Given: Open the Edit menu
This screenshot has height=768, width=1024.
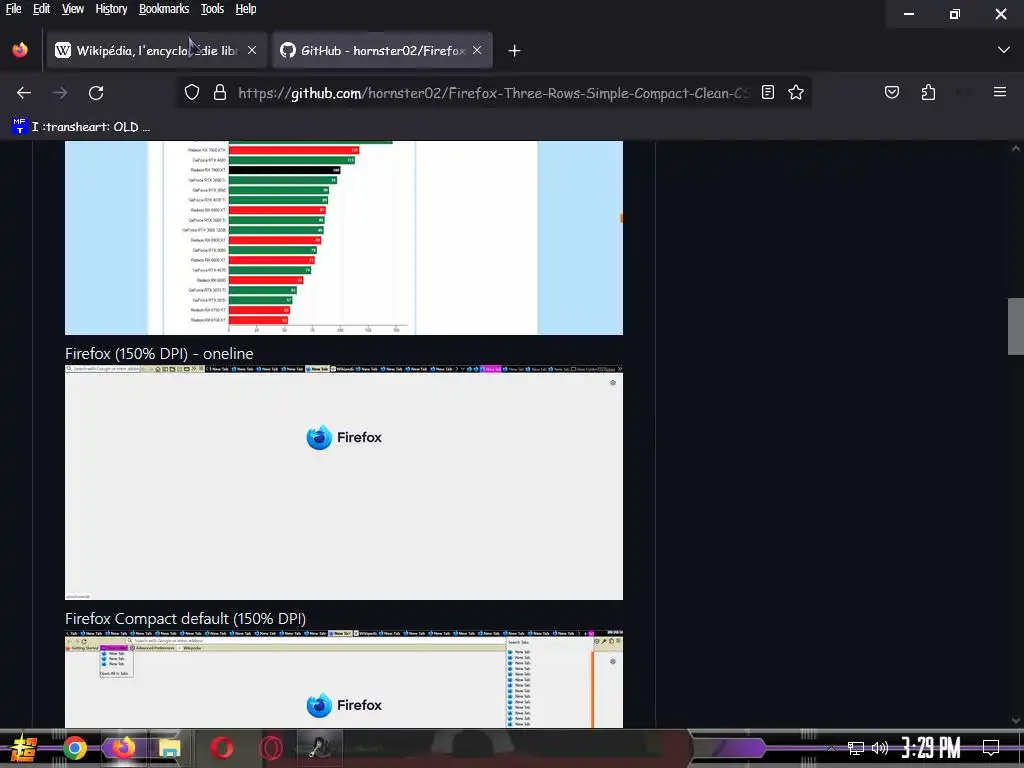Looking at the screenshot, I should click(x=41, y=9).
